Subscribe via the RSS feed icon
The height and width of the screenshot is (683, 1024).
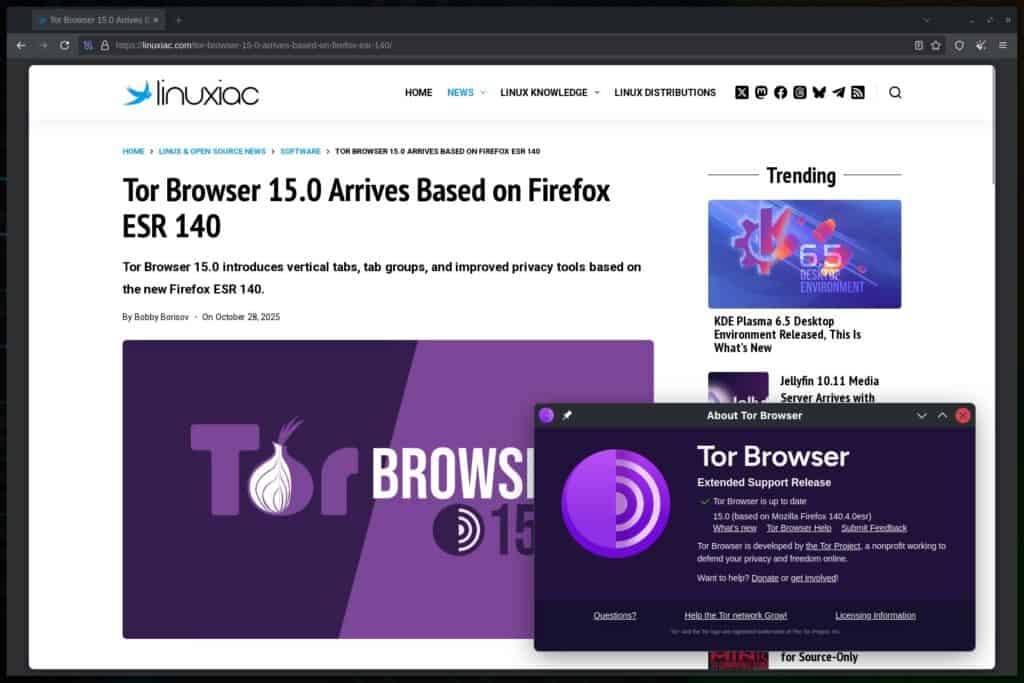pos(858,92)
